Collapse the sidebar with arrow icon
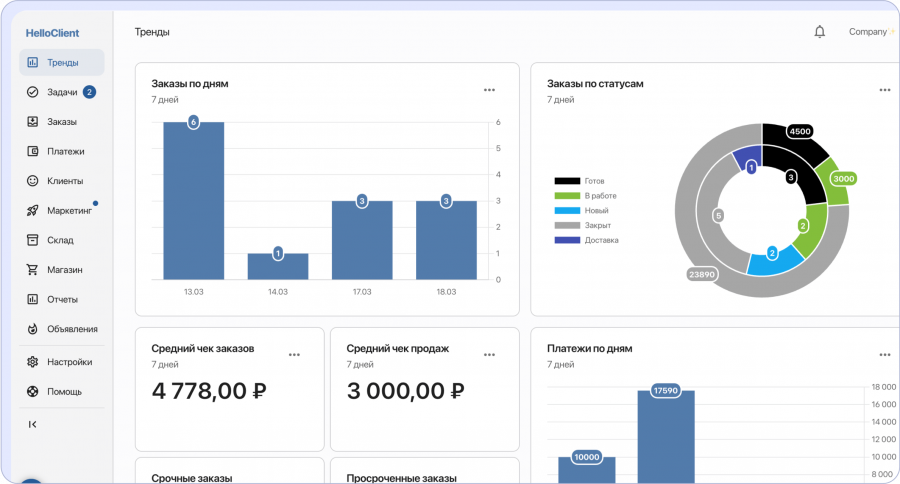The image size is (900, 484). [x=32, y=424]
